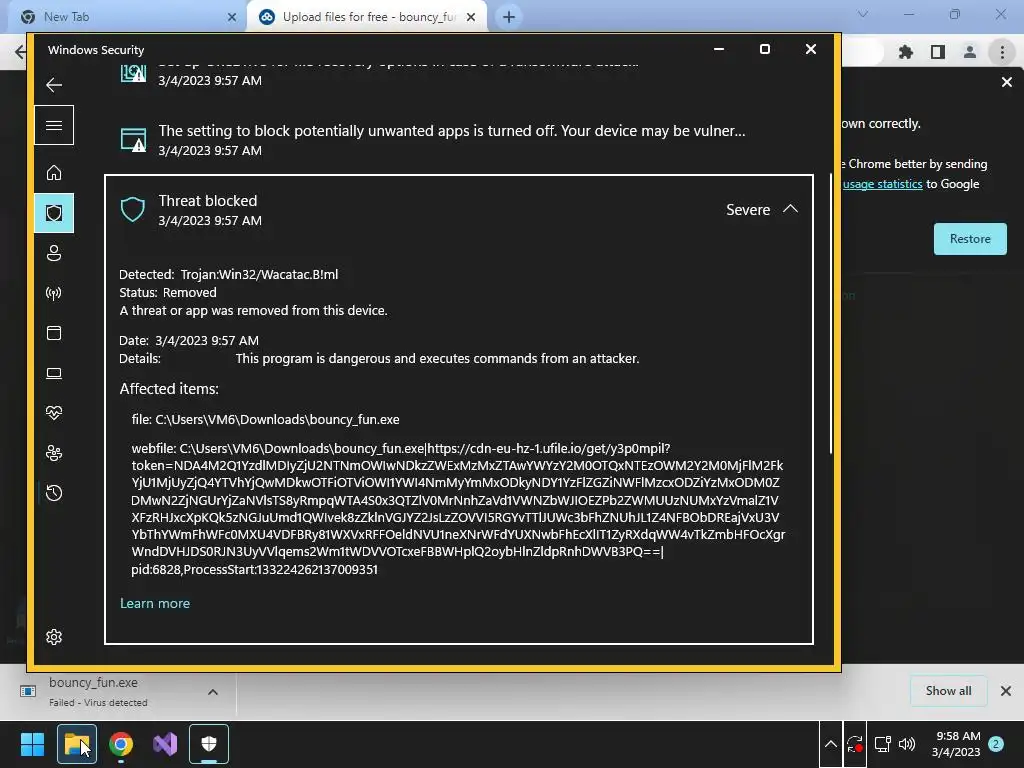Open Chrome from the taskbar
Screen dimensions: 1024x768
coord(121,744)
